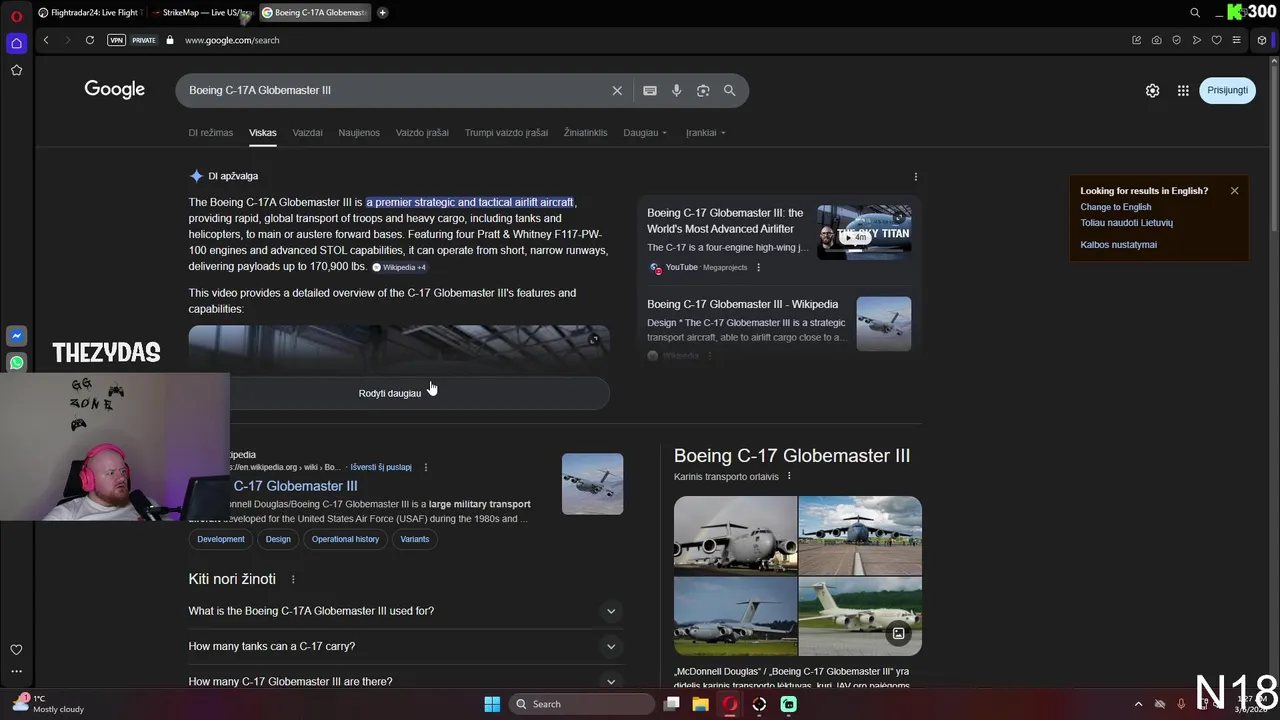This screenshot has width=1280, height=720.
Task: Open Kiti nori žinoti options dots
Action: pyautogui.click(x=293, y=580)
